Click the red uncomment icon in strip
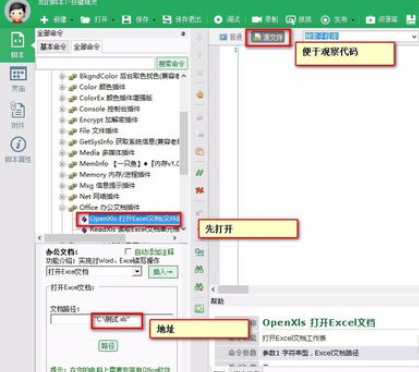 tap(199, 190)
